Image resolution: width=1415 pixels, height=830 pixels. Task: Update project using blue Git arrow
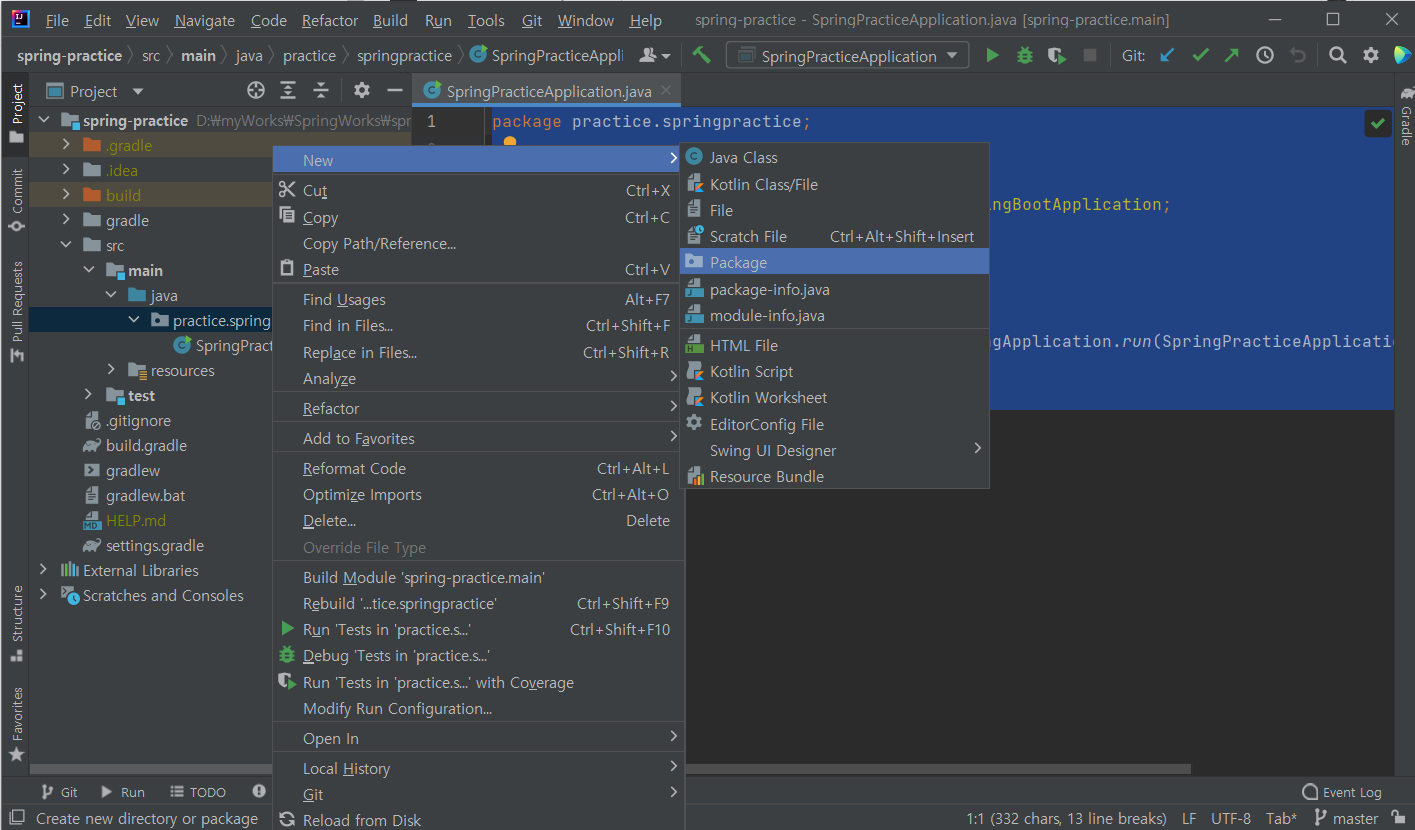tap(1167, 56)
